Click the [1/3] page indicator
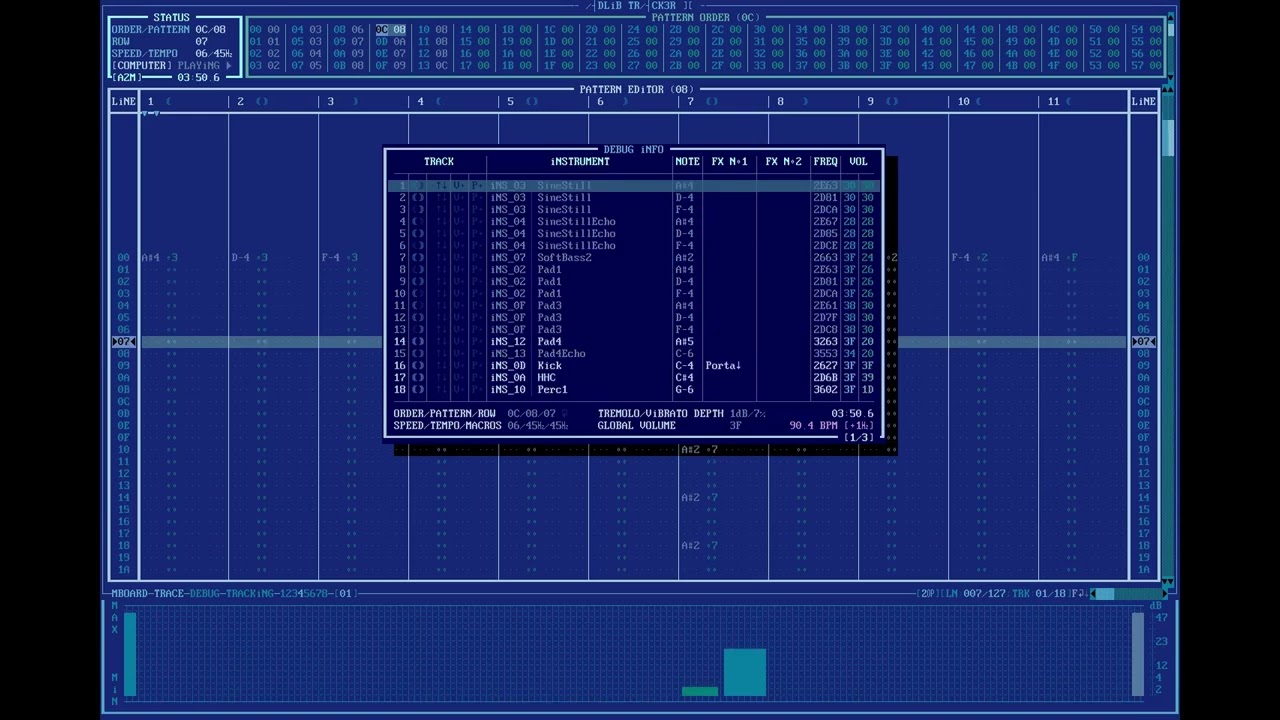 pos(859,438)
